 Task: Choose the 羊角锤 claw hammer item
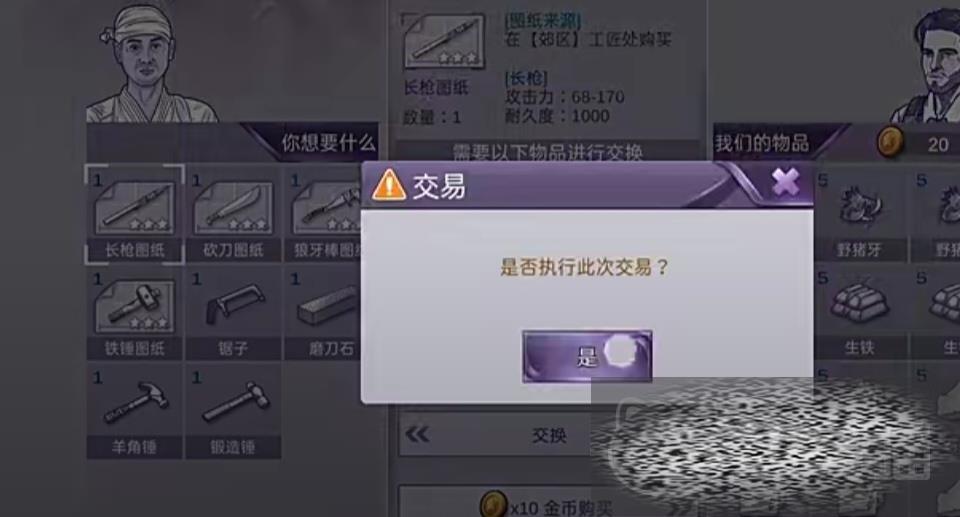[x=135, y=411]
